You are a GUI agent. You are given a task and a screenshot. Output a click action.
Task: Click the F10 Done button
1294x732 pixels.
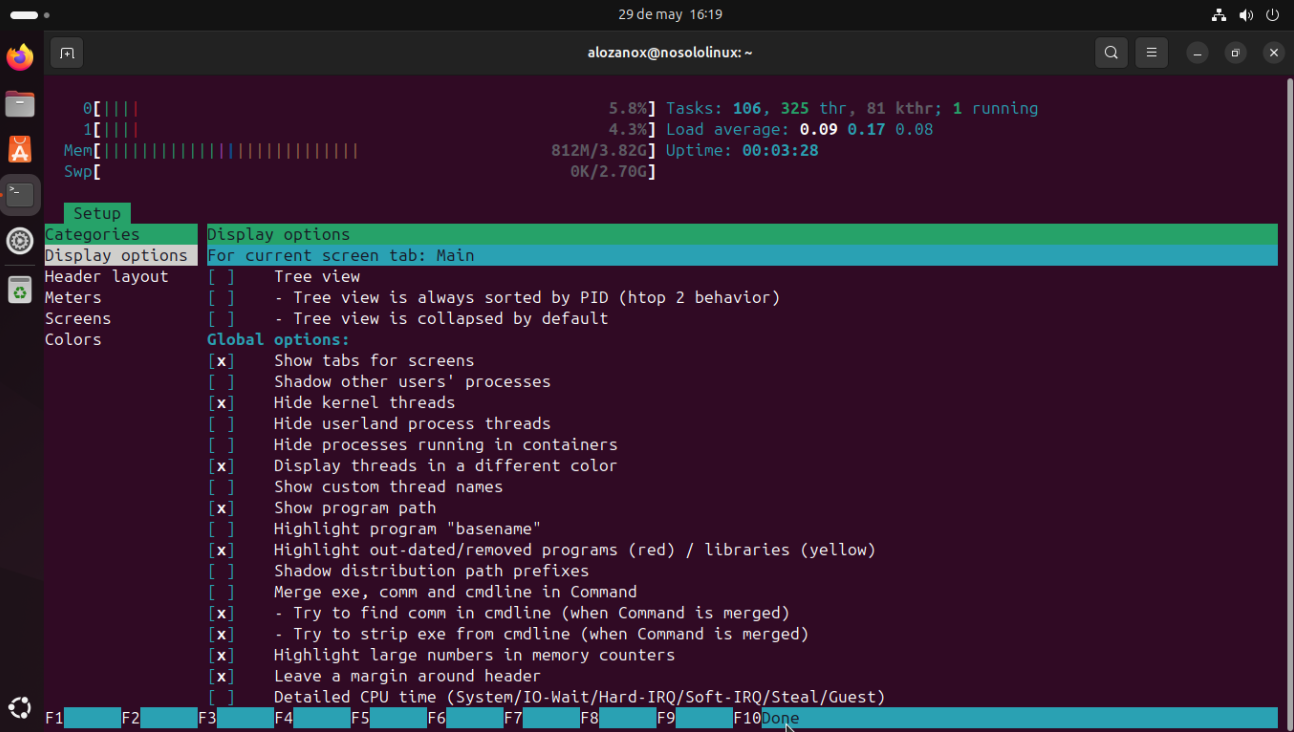tap(779, 718)
